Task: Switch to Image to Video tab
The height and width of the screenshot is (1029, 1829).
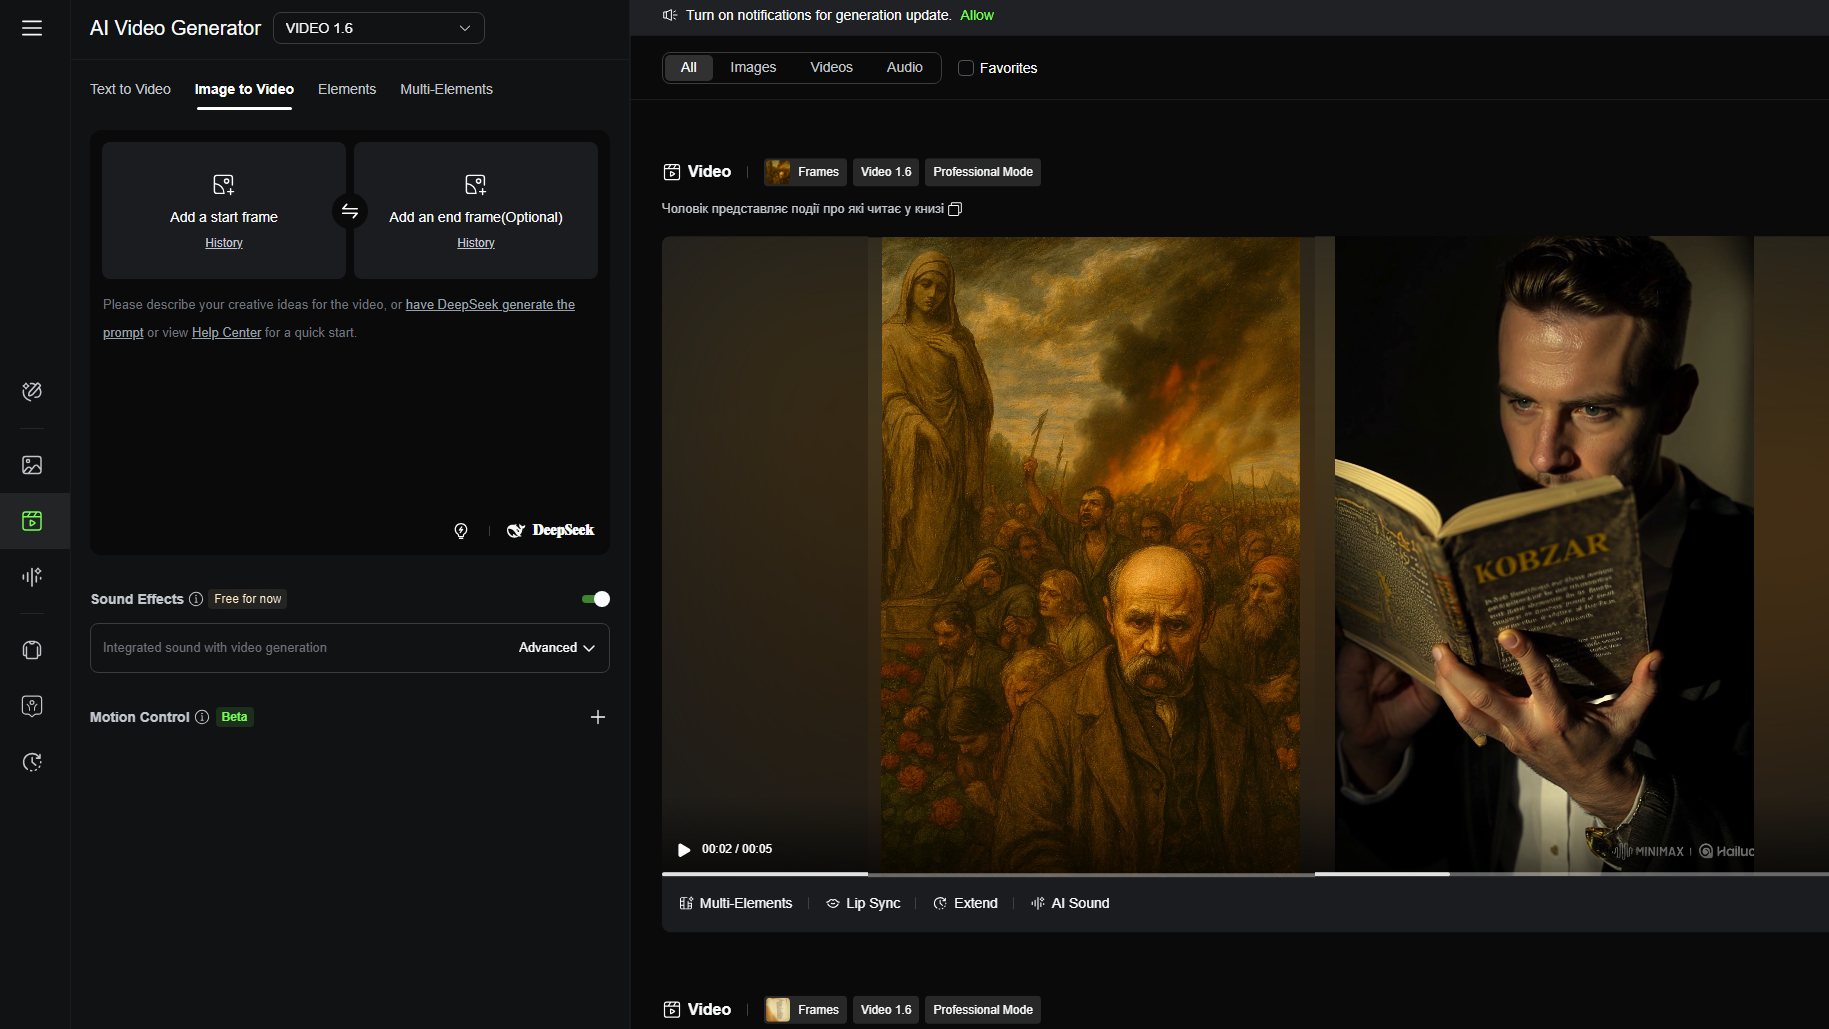Action: pyautogui.click(x=244, y=89)
